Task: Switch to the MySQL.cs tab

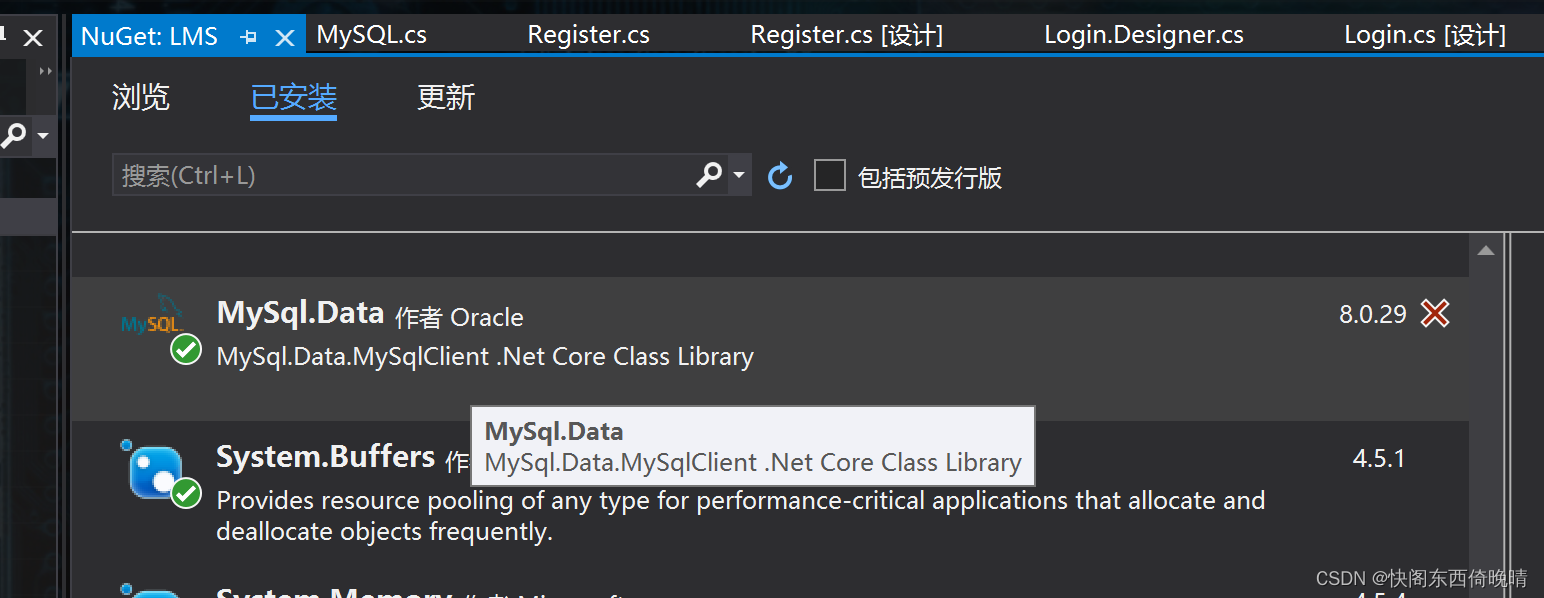Action: [x=371, y=33]
